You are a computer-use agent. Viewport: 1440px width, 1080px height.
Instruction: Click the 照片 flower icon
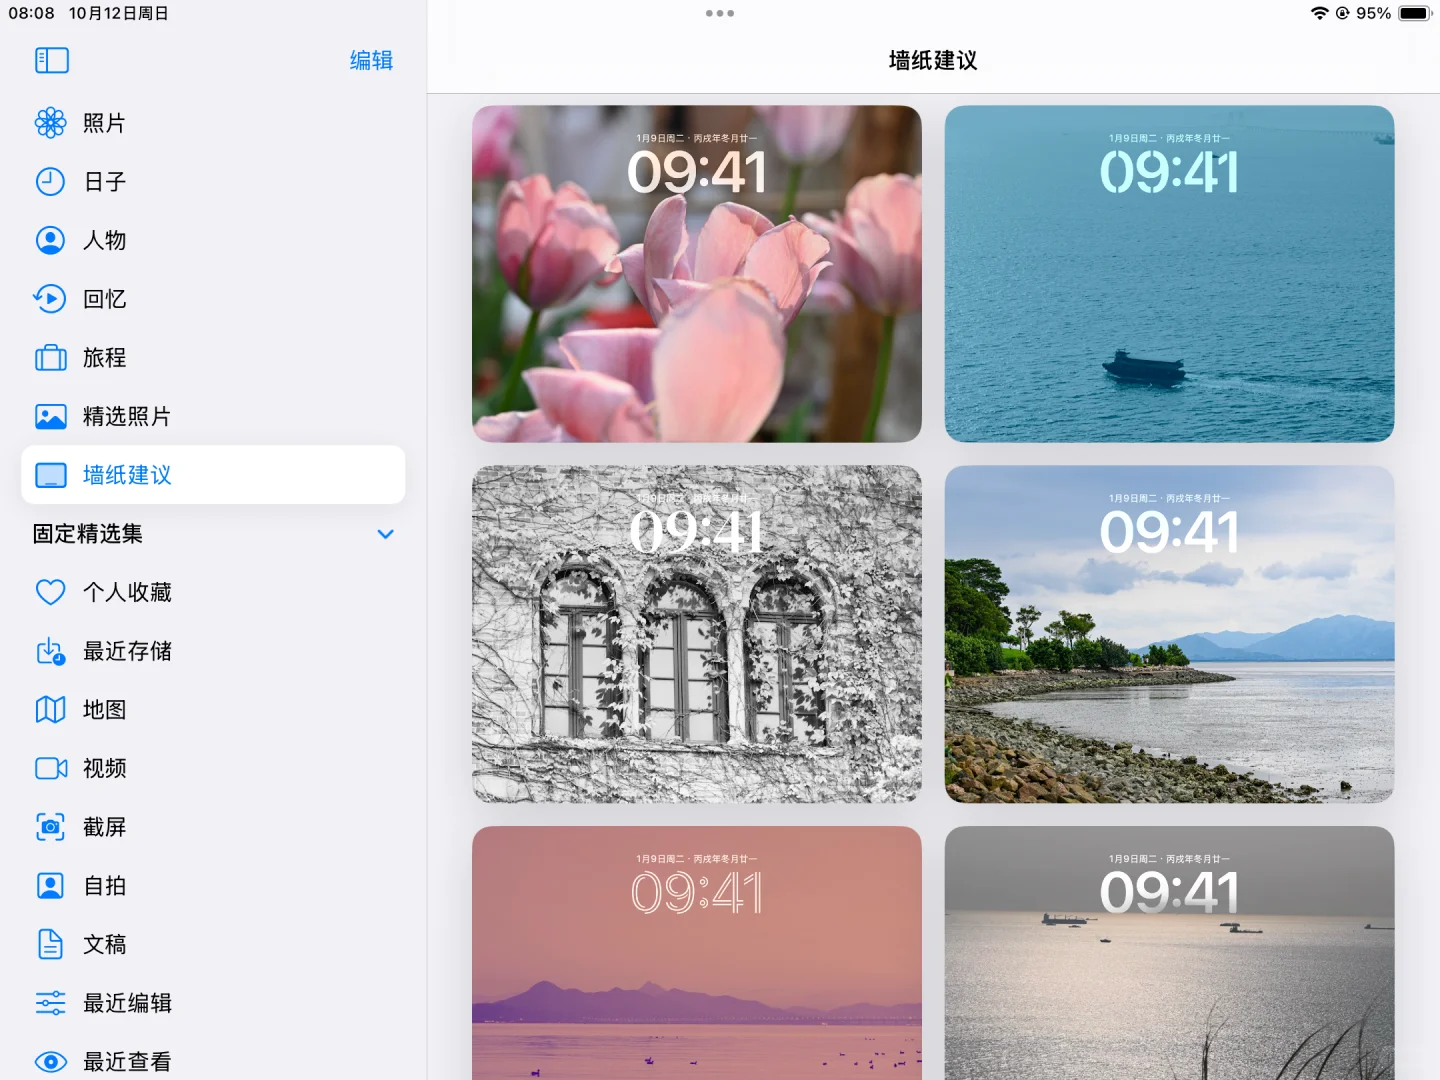tap(51, 123)
